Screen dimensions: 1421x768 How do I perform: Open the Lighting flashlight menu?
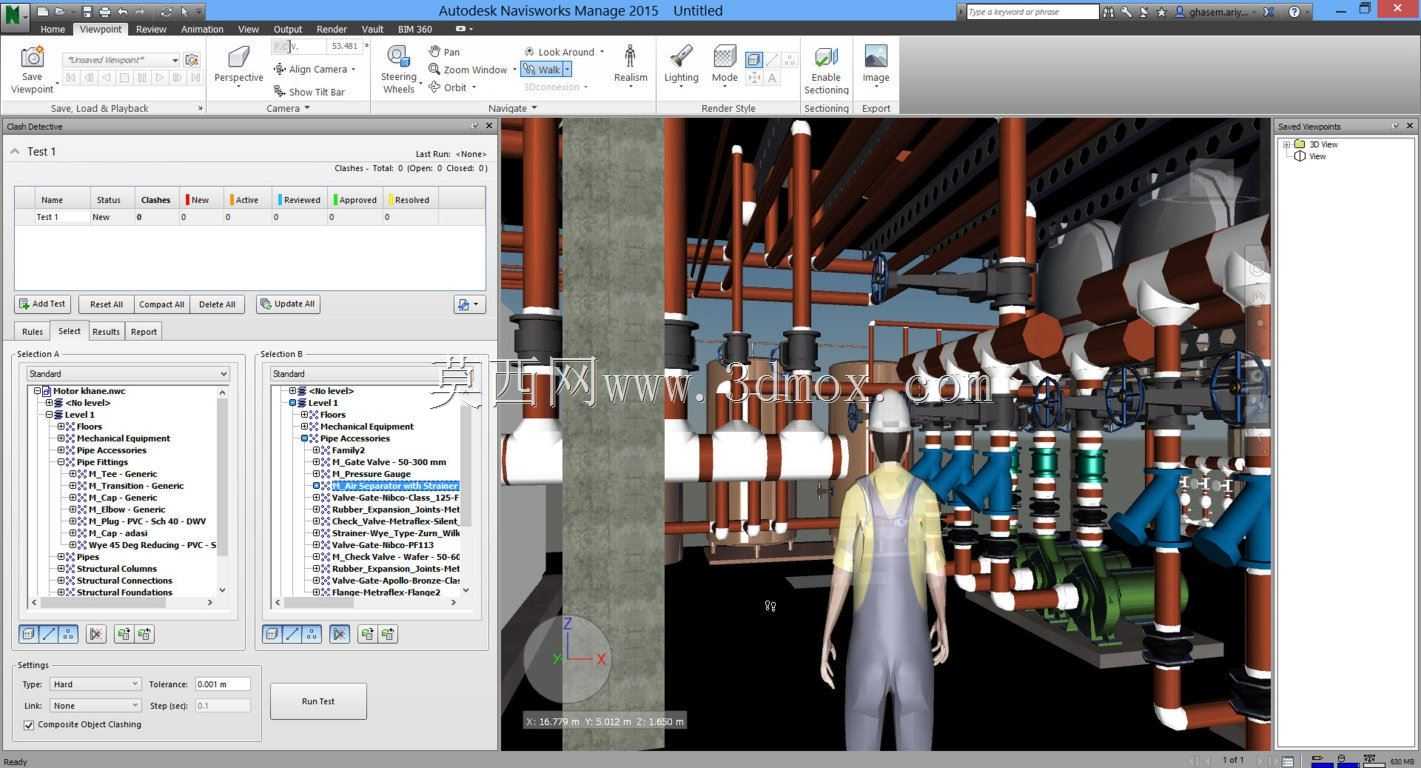point(681,64)
